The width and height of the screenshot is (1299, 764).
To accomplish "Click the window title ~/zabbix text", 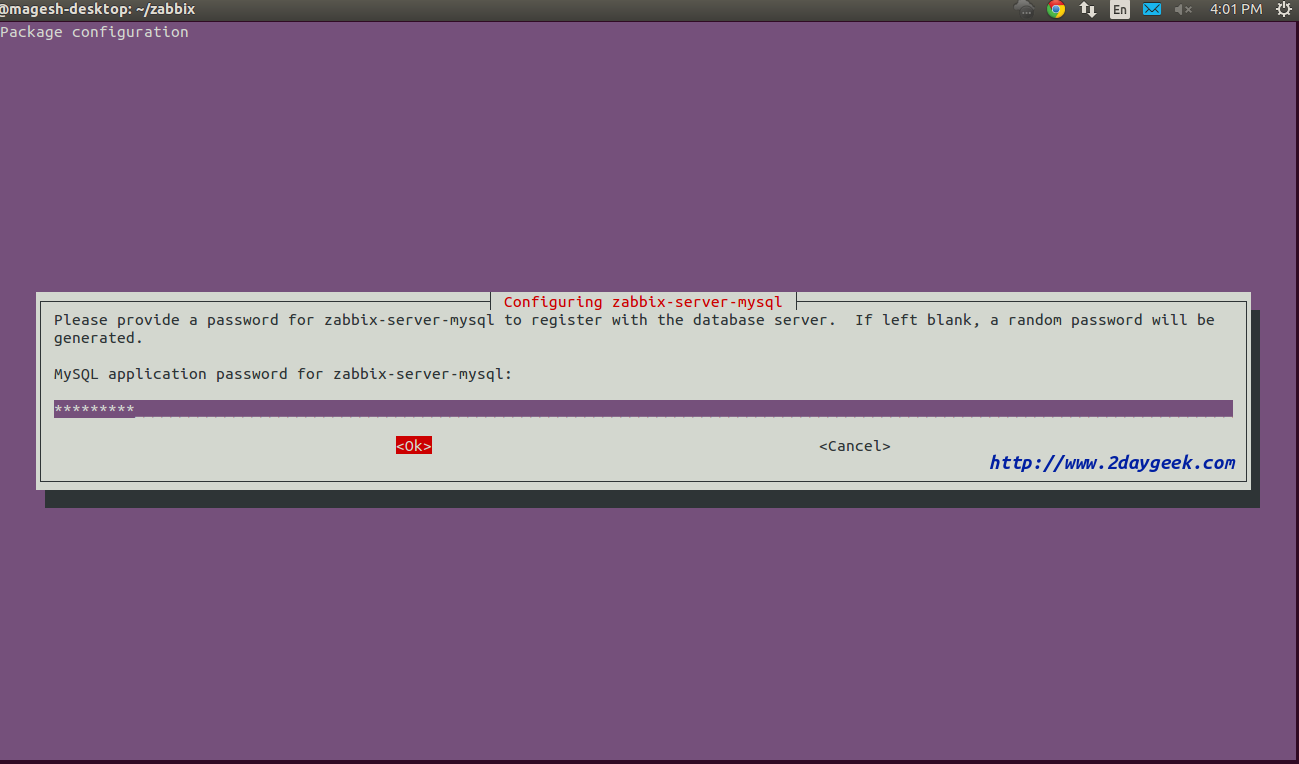I will pyautogui.click(x=166, y=9).
